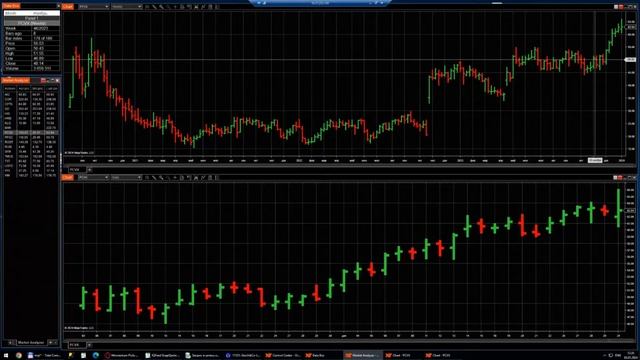Screen dimensions: 640x360
Task: Add new tab beside daily chart PCVX tab
Action: (x=89, y=345)
